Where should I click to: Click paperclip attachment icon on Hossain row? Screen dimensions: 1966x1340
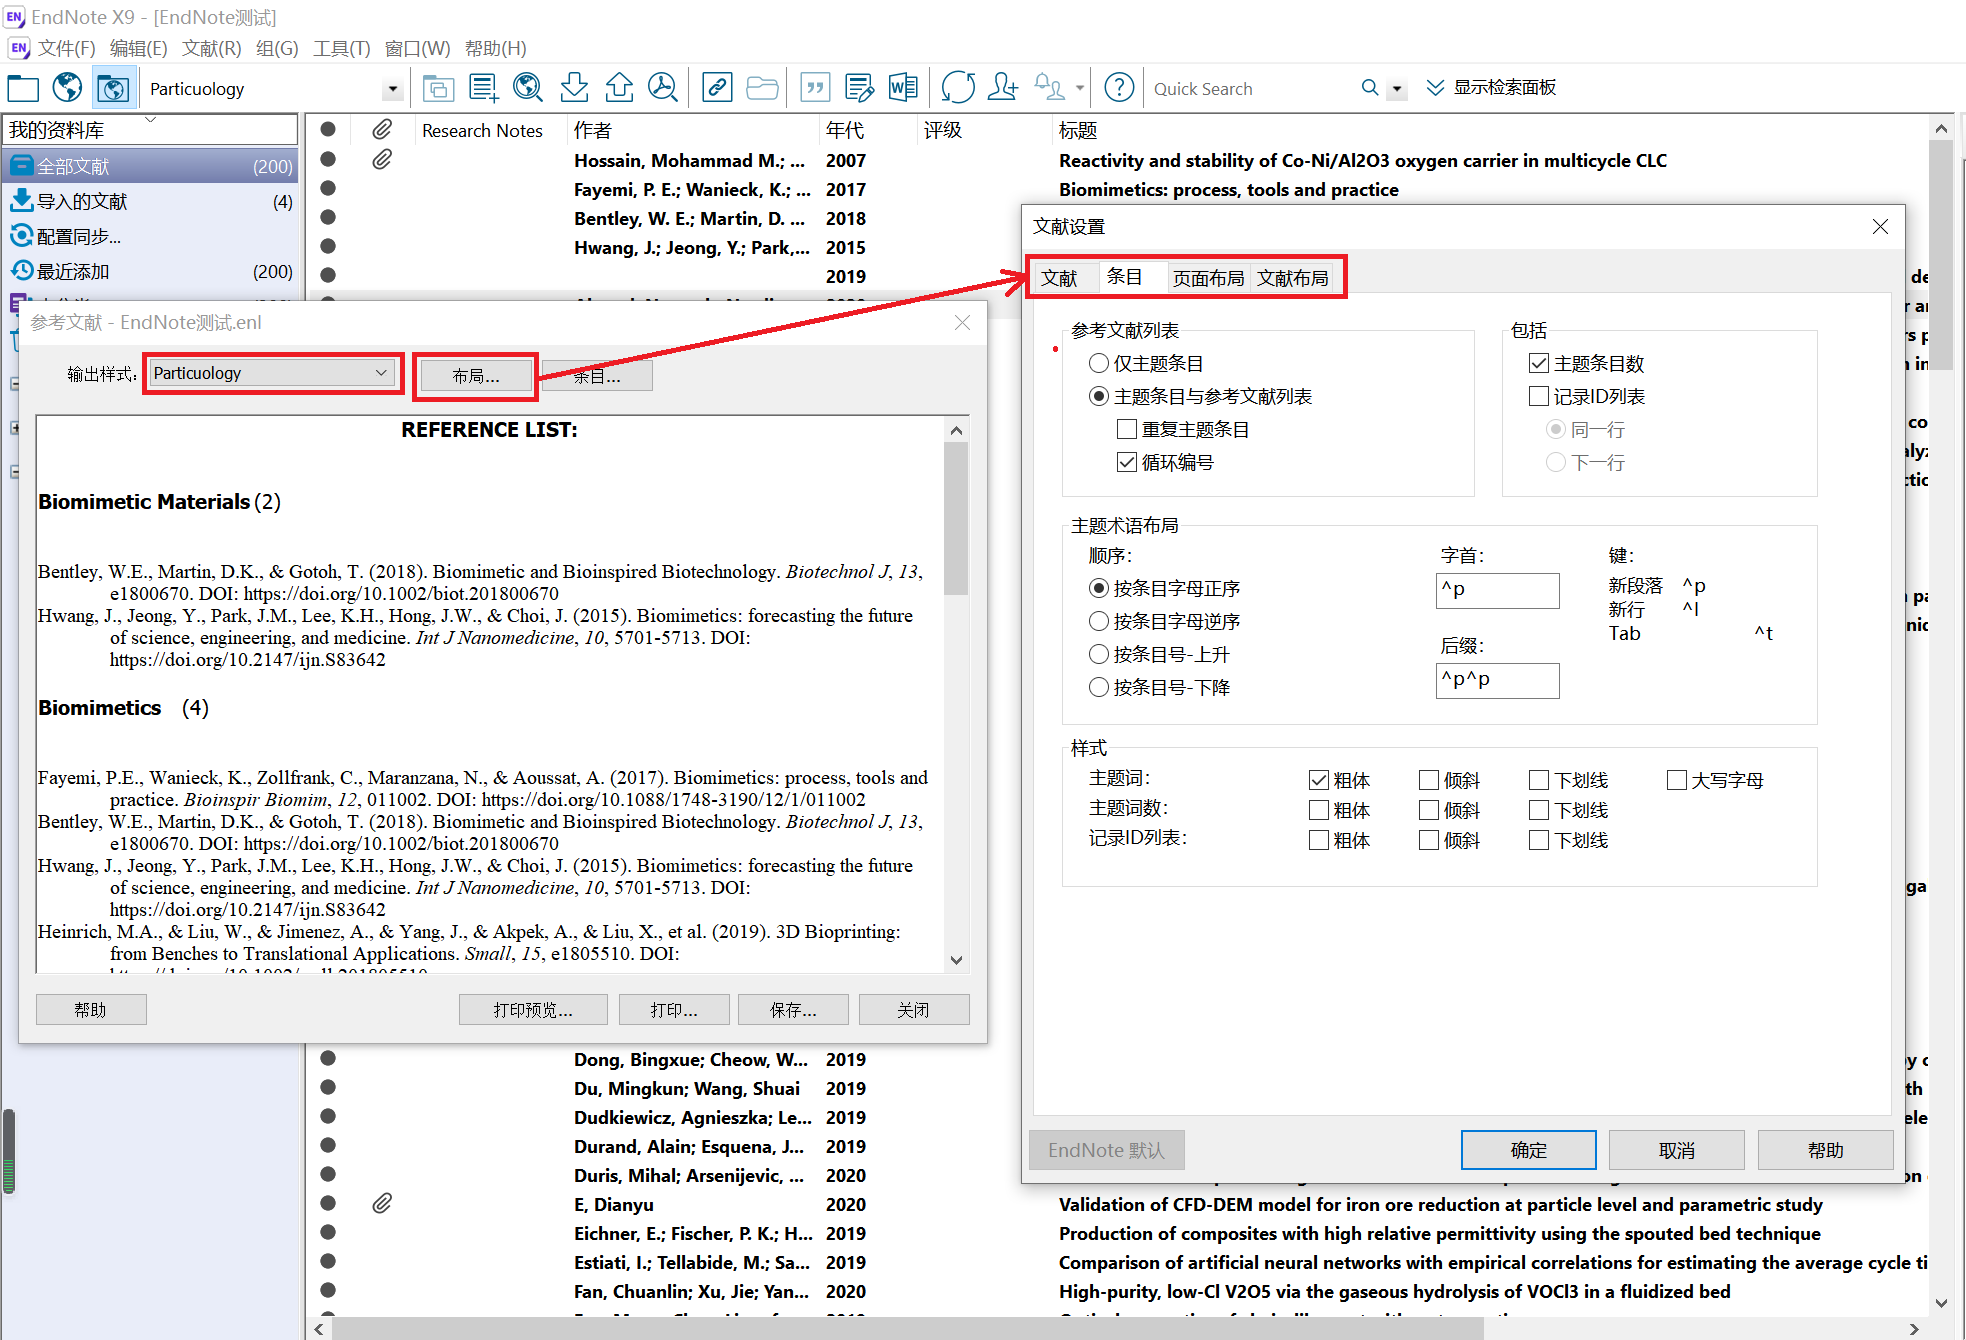coord(382,160)
